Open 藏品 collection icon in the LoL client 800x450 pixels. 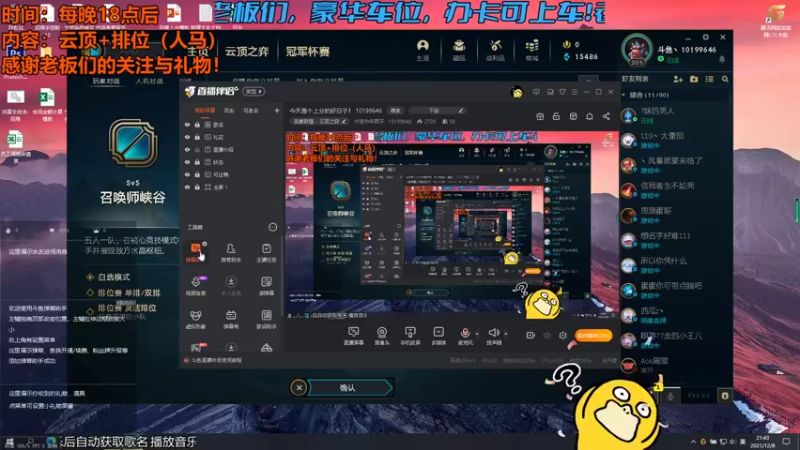[459, 50]
